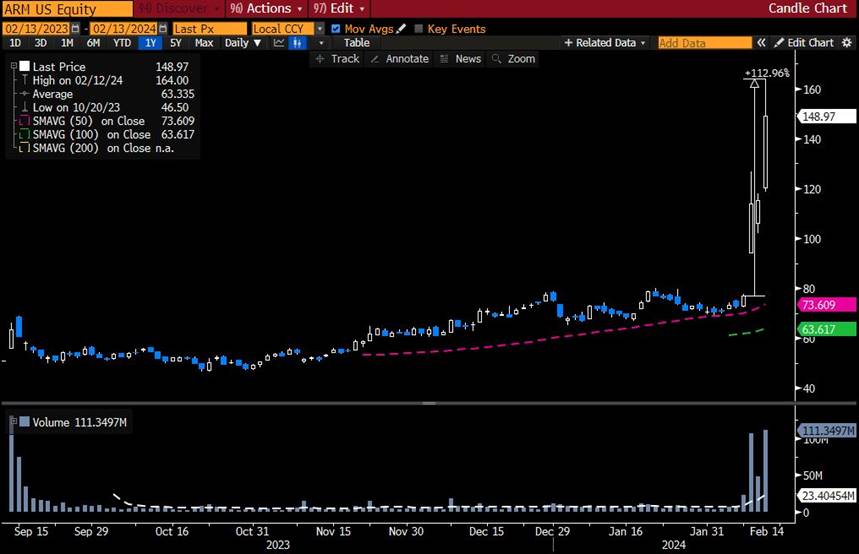Click the end date field 02/13/2024
Viewport: 859px width, 554px height.
point(124,28)
